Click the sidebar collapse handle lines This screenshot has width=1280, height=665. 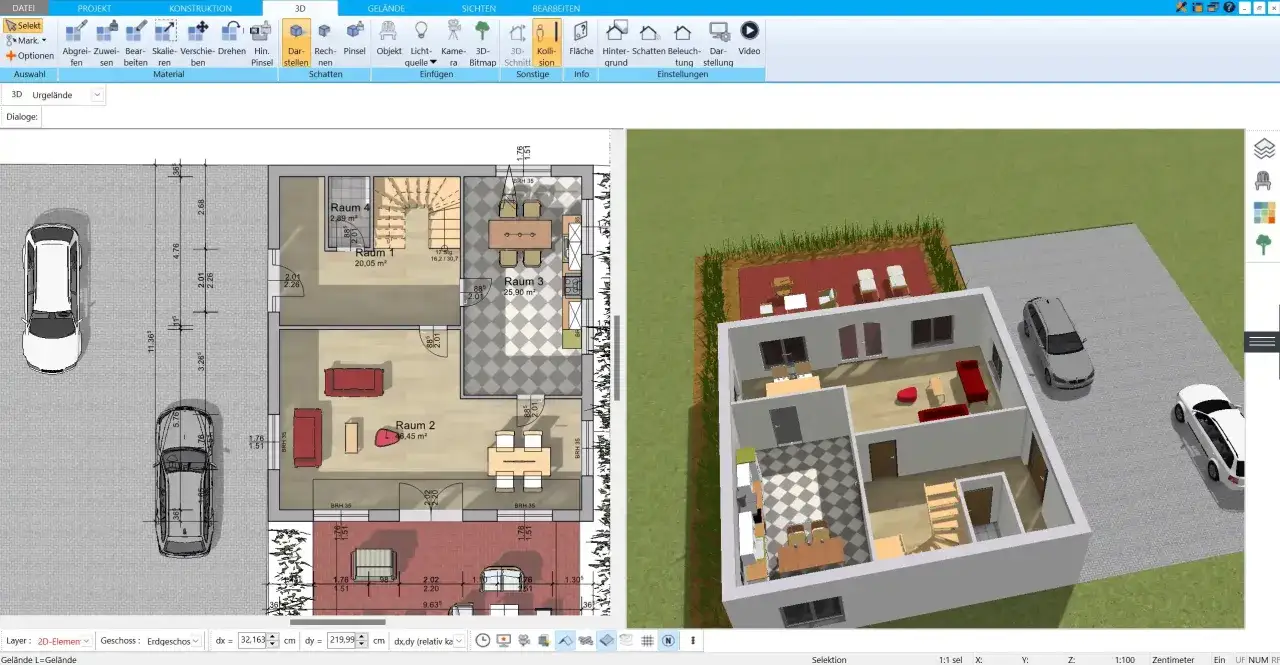click(1263, 341)
